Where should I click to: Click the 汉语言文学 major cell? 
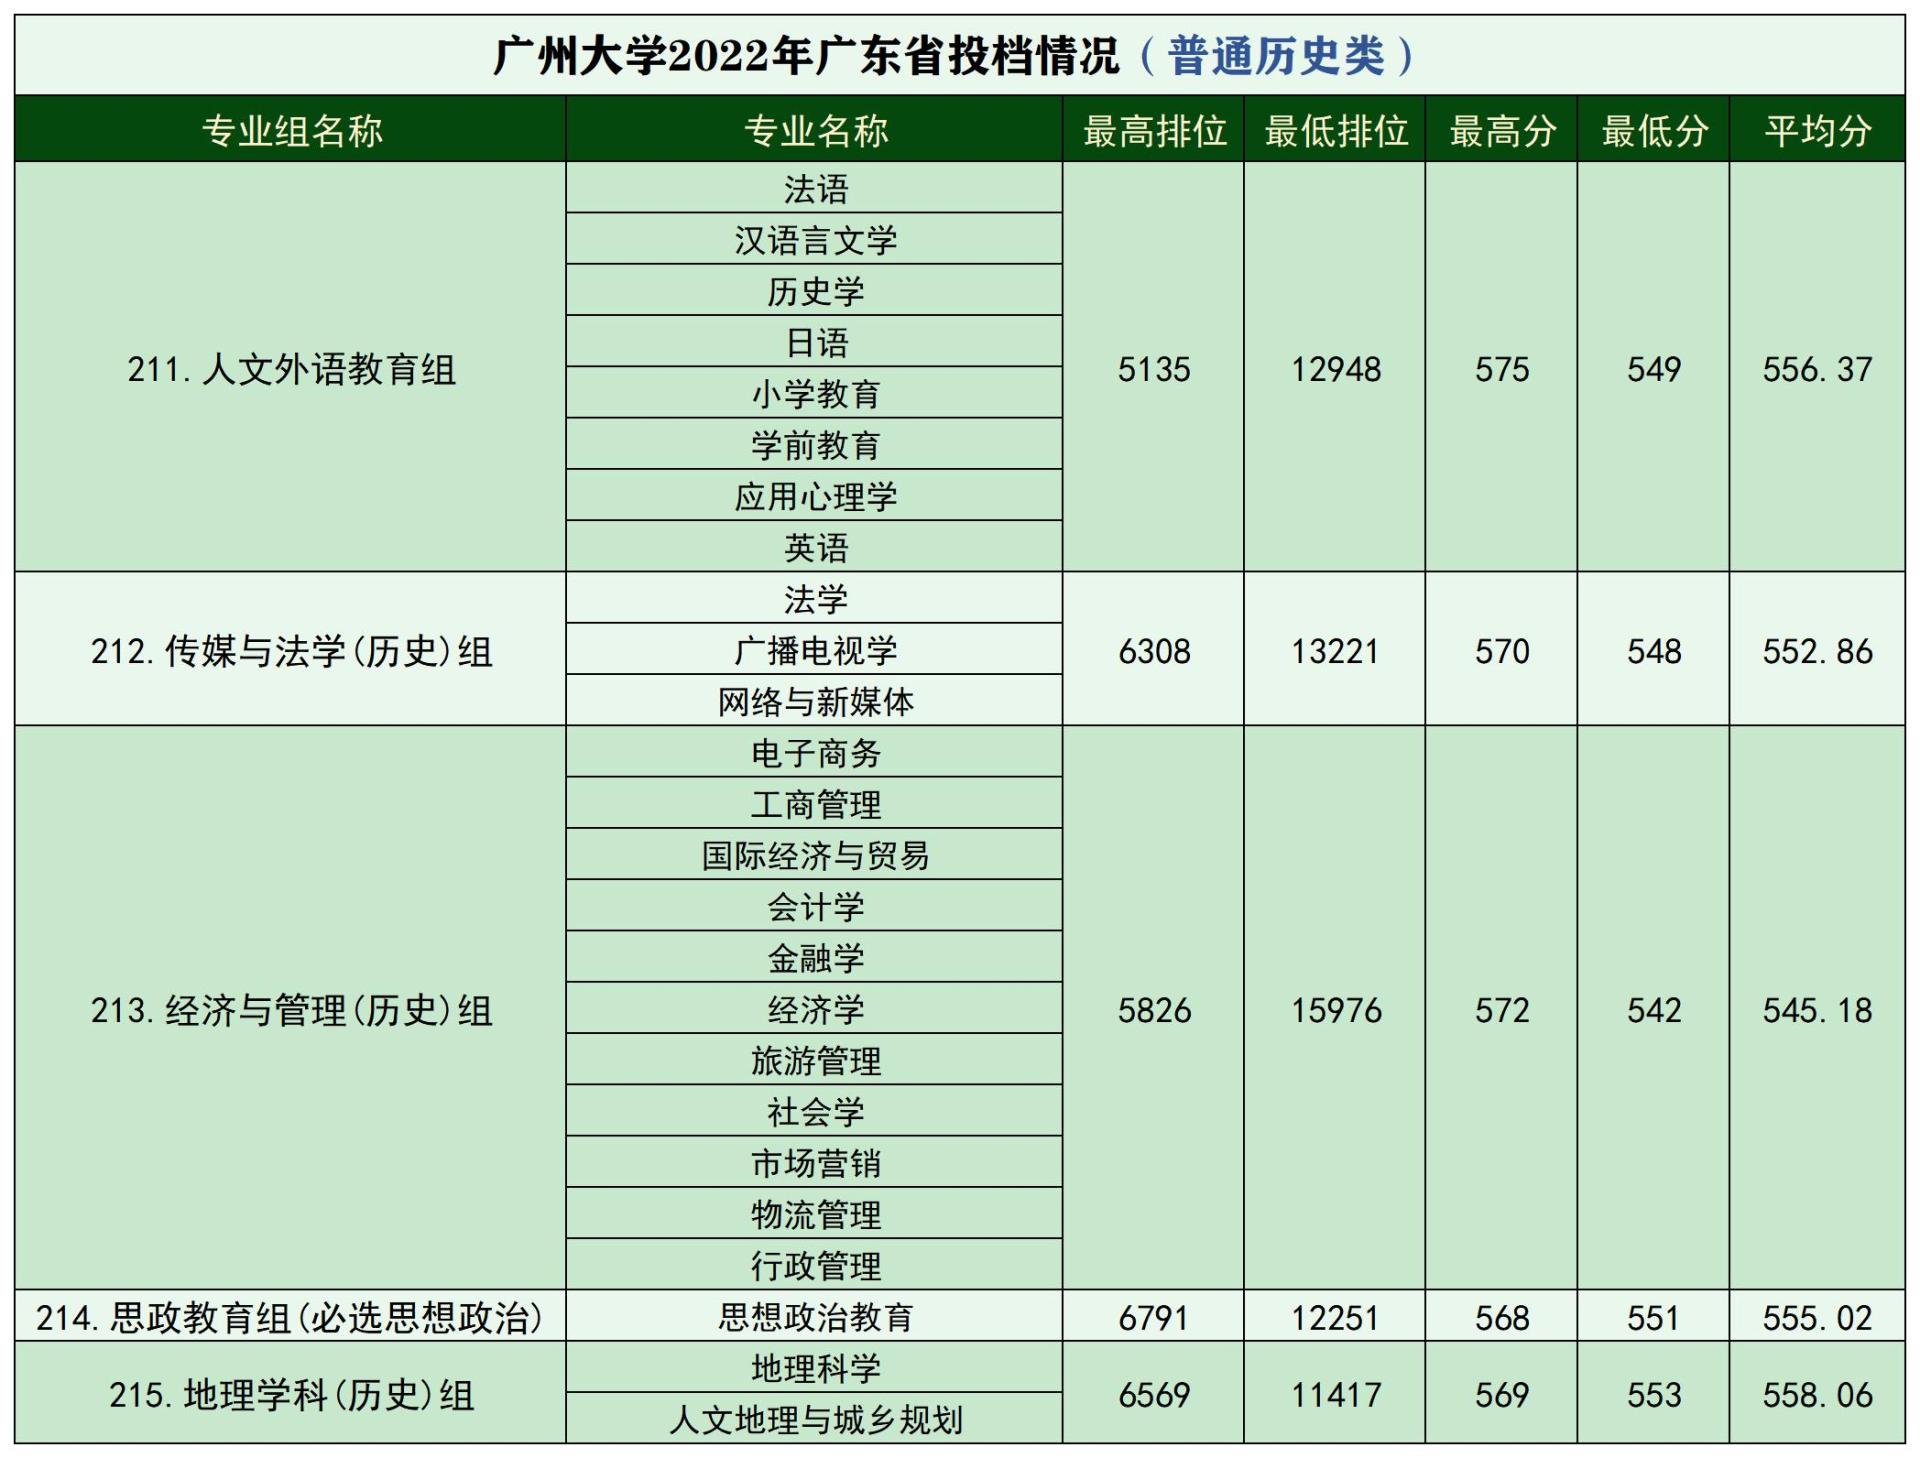(x=814, y=240)
